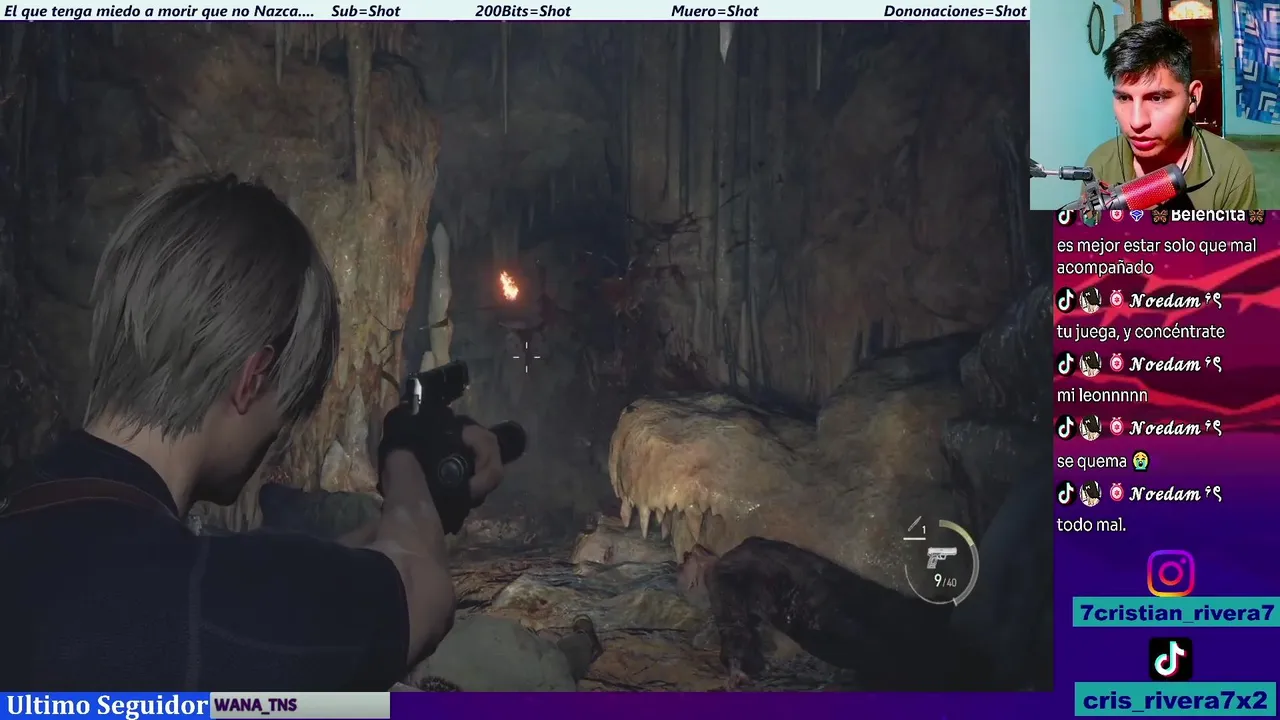Click the circular ammo gauge around the pistol
1280x720 pixels.
click(x=941, y=562)
